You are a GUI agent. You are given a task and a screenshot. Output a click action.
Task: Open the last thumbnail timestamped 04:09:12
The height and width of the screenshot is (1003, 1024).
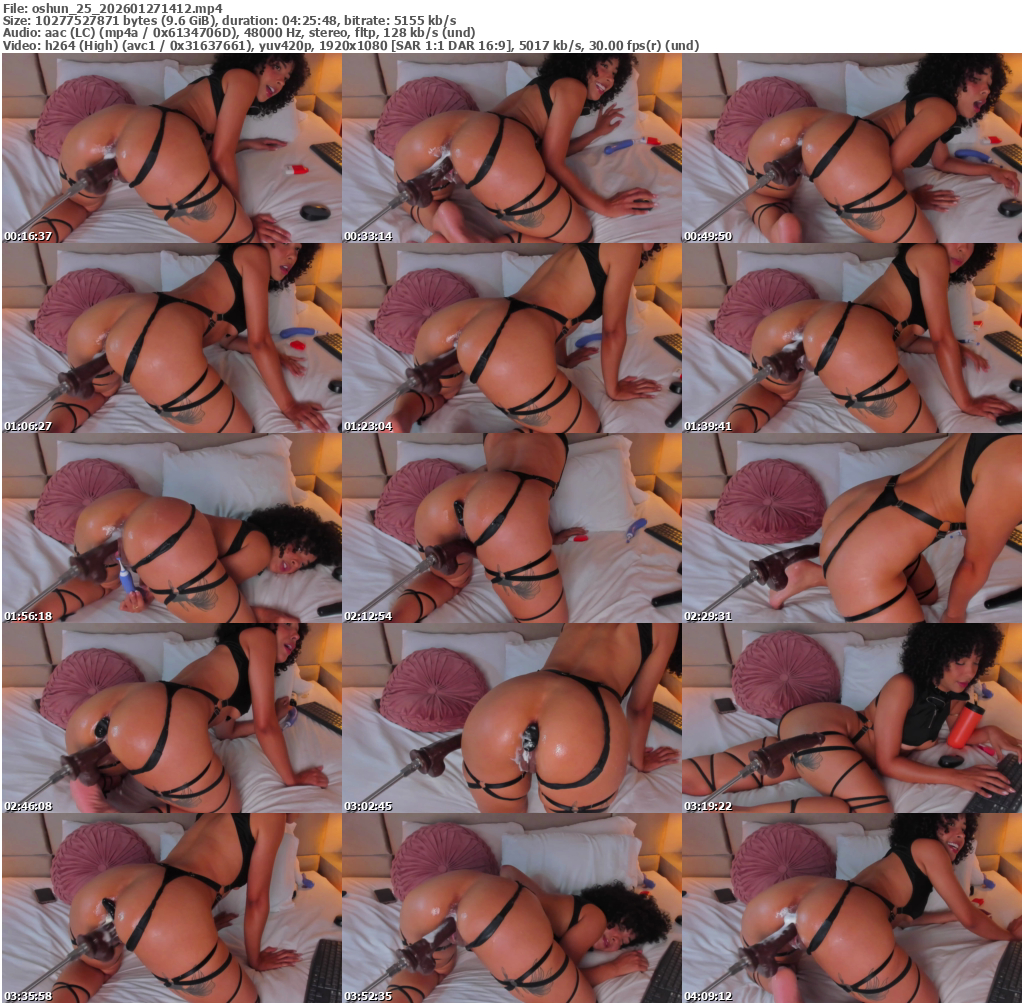(852, 907)
